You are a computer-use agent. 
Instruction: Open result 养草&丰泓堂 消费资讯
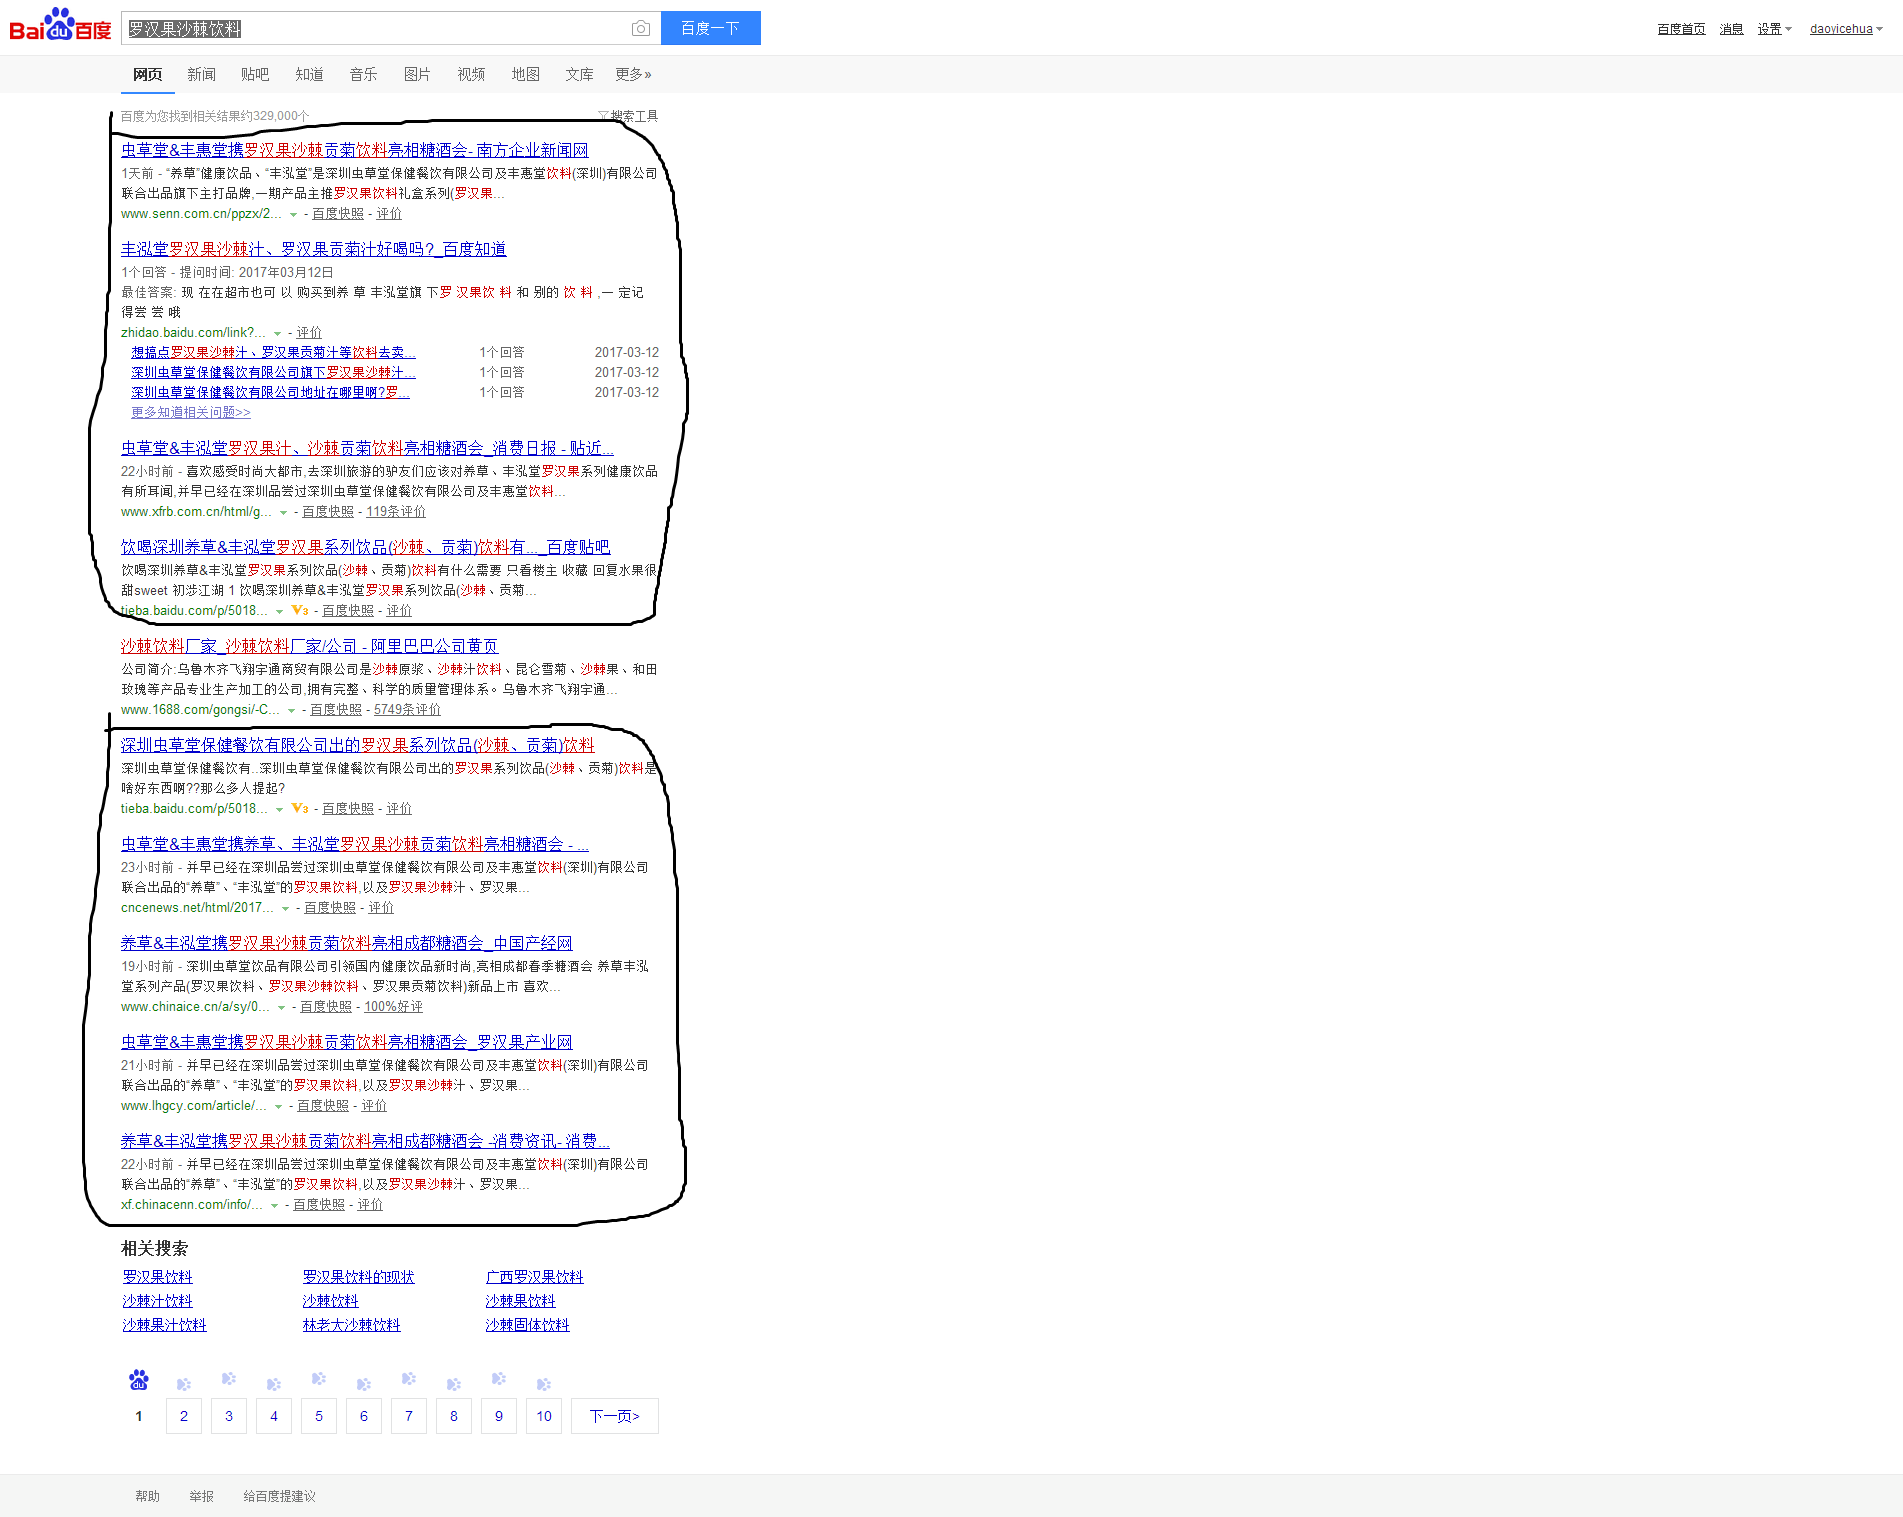pyautogui.click(x=365, y=1141)
